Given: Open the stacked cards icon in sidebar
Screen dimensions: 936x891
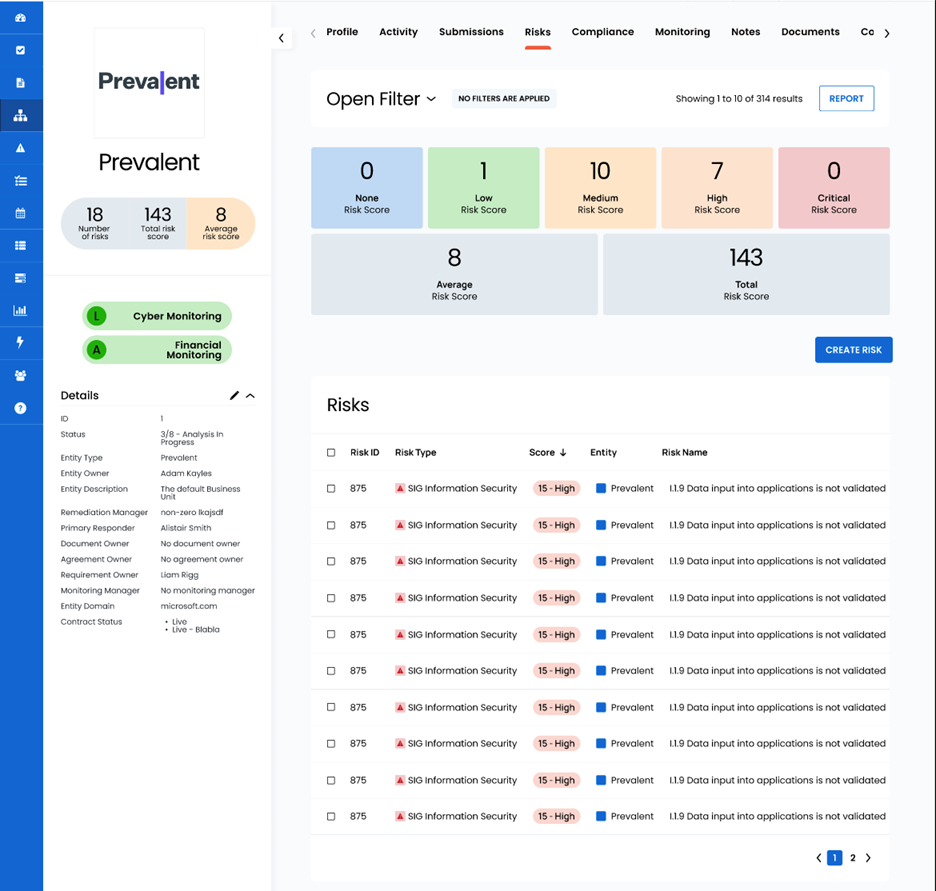Looking at the screenshot, I should pos(20,278).
